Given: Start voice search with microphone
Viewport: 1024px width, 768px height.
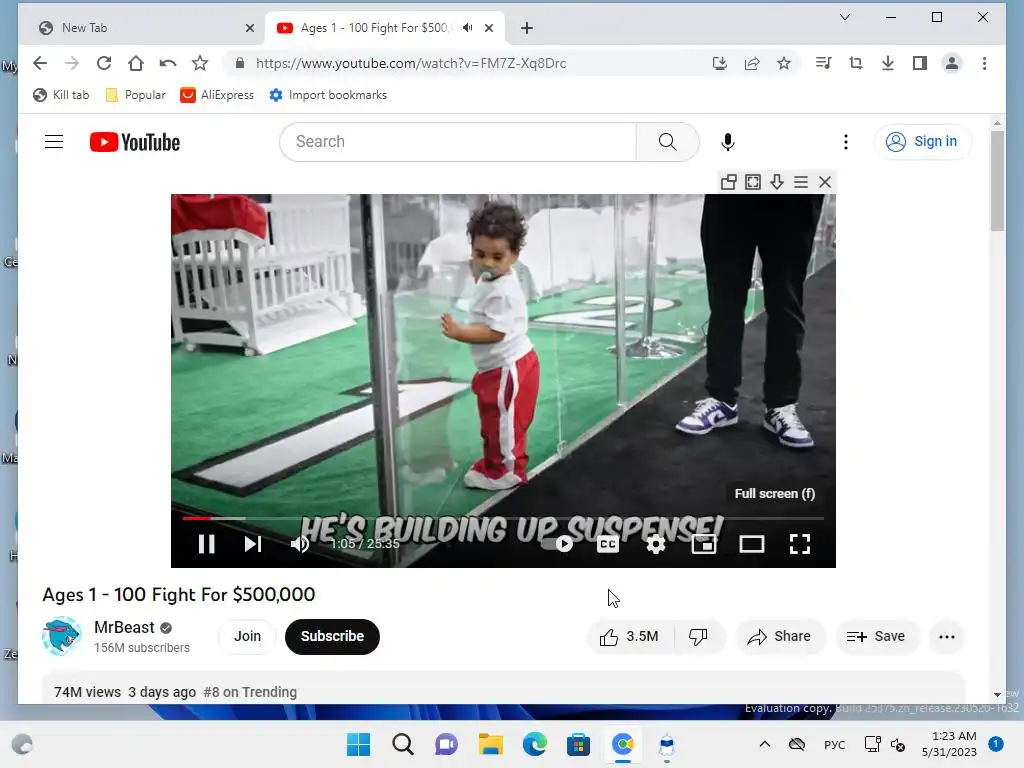Looking at the screenshot, I should pyautogui.click(x=728, y=142).
